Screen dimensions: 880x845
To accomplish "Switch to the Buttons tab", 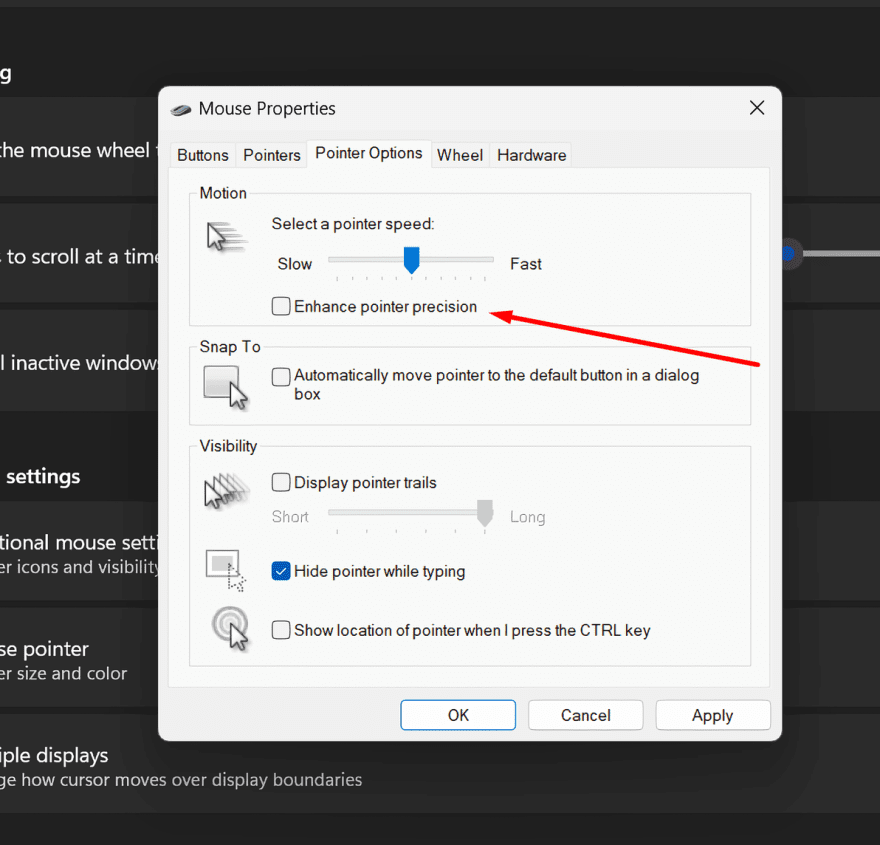I will tap(203, 155).
